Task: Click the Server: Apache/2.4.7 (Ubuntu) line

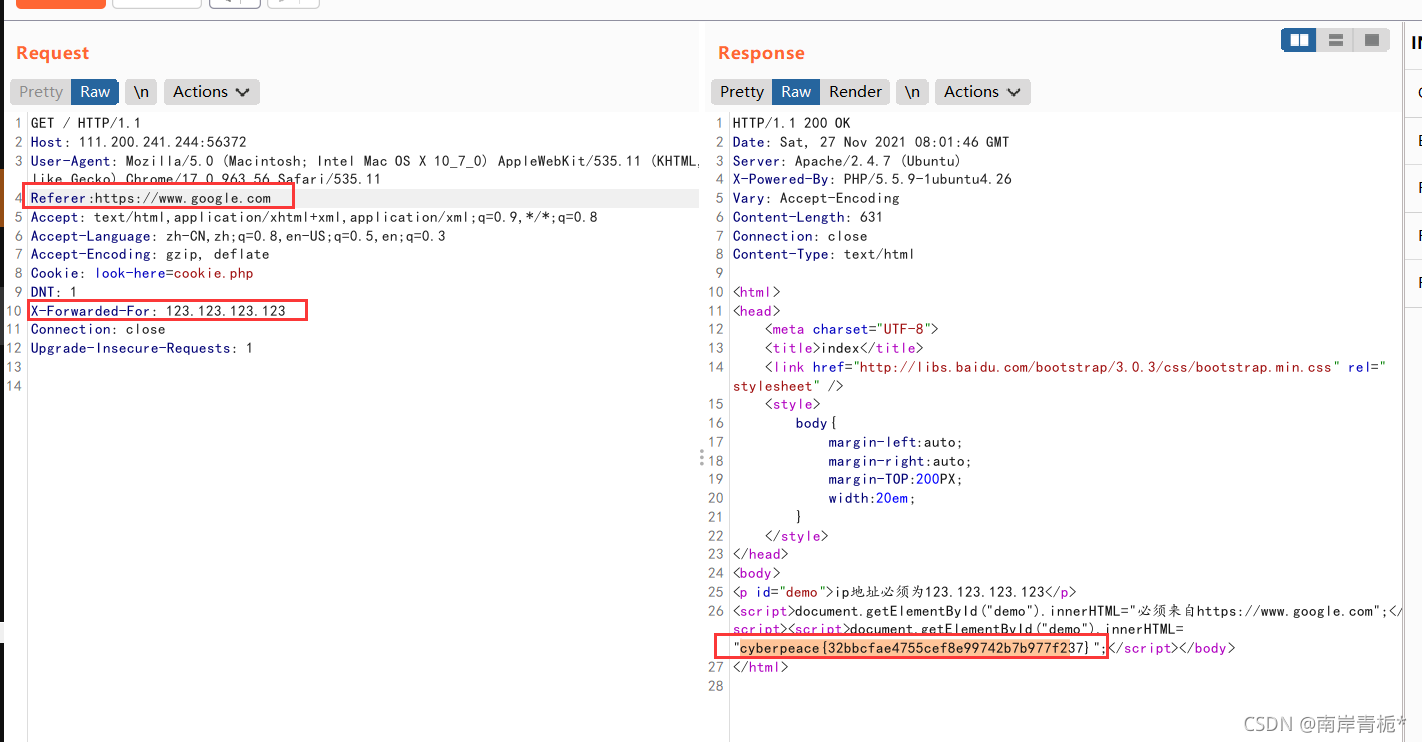Action: click(x=846, y=161)
